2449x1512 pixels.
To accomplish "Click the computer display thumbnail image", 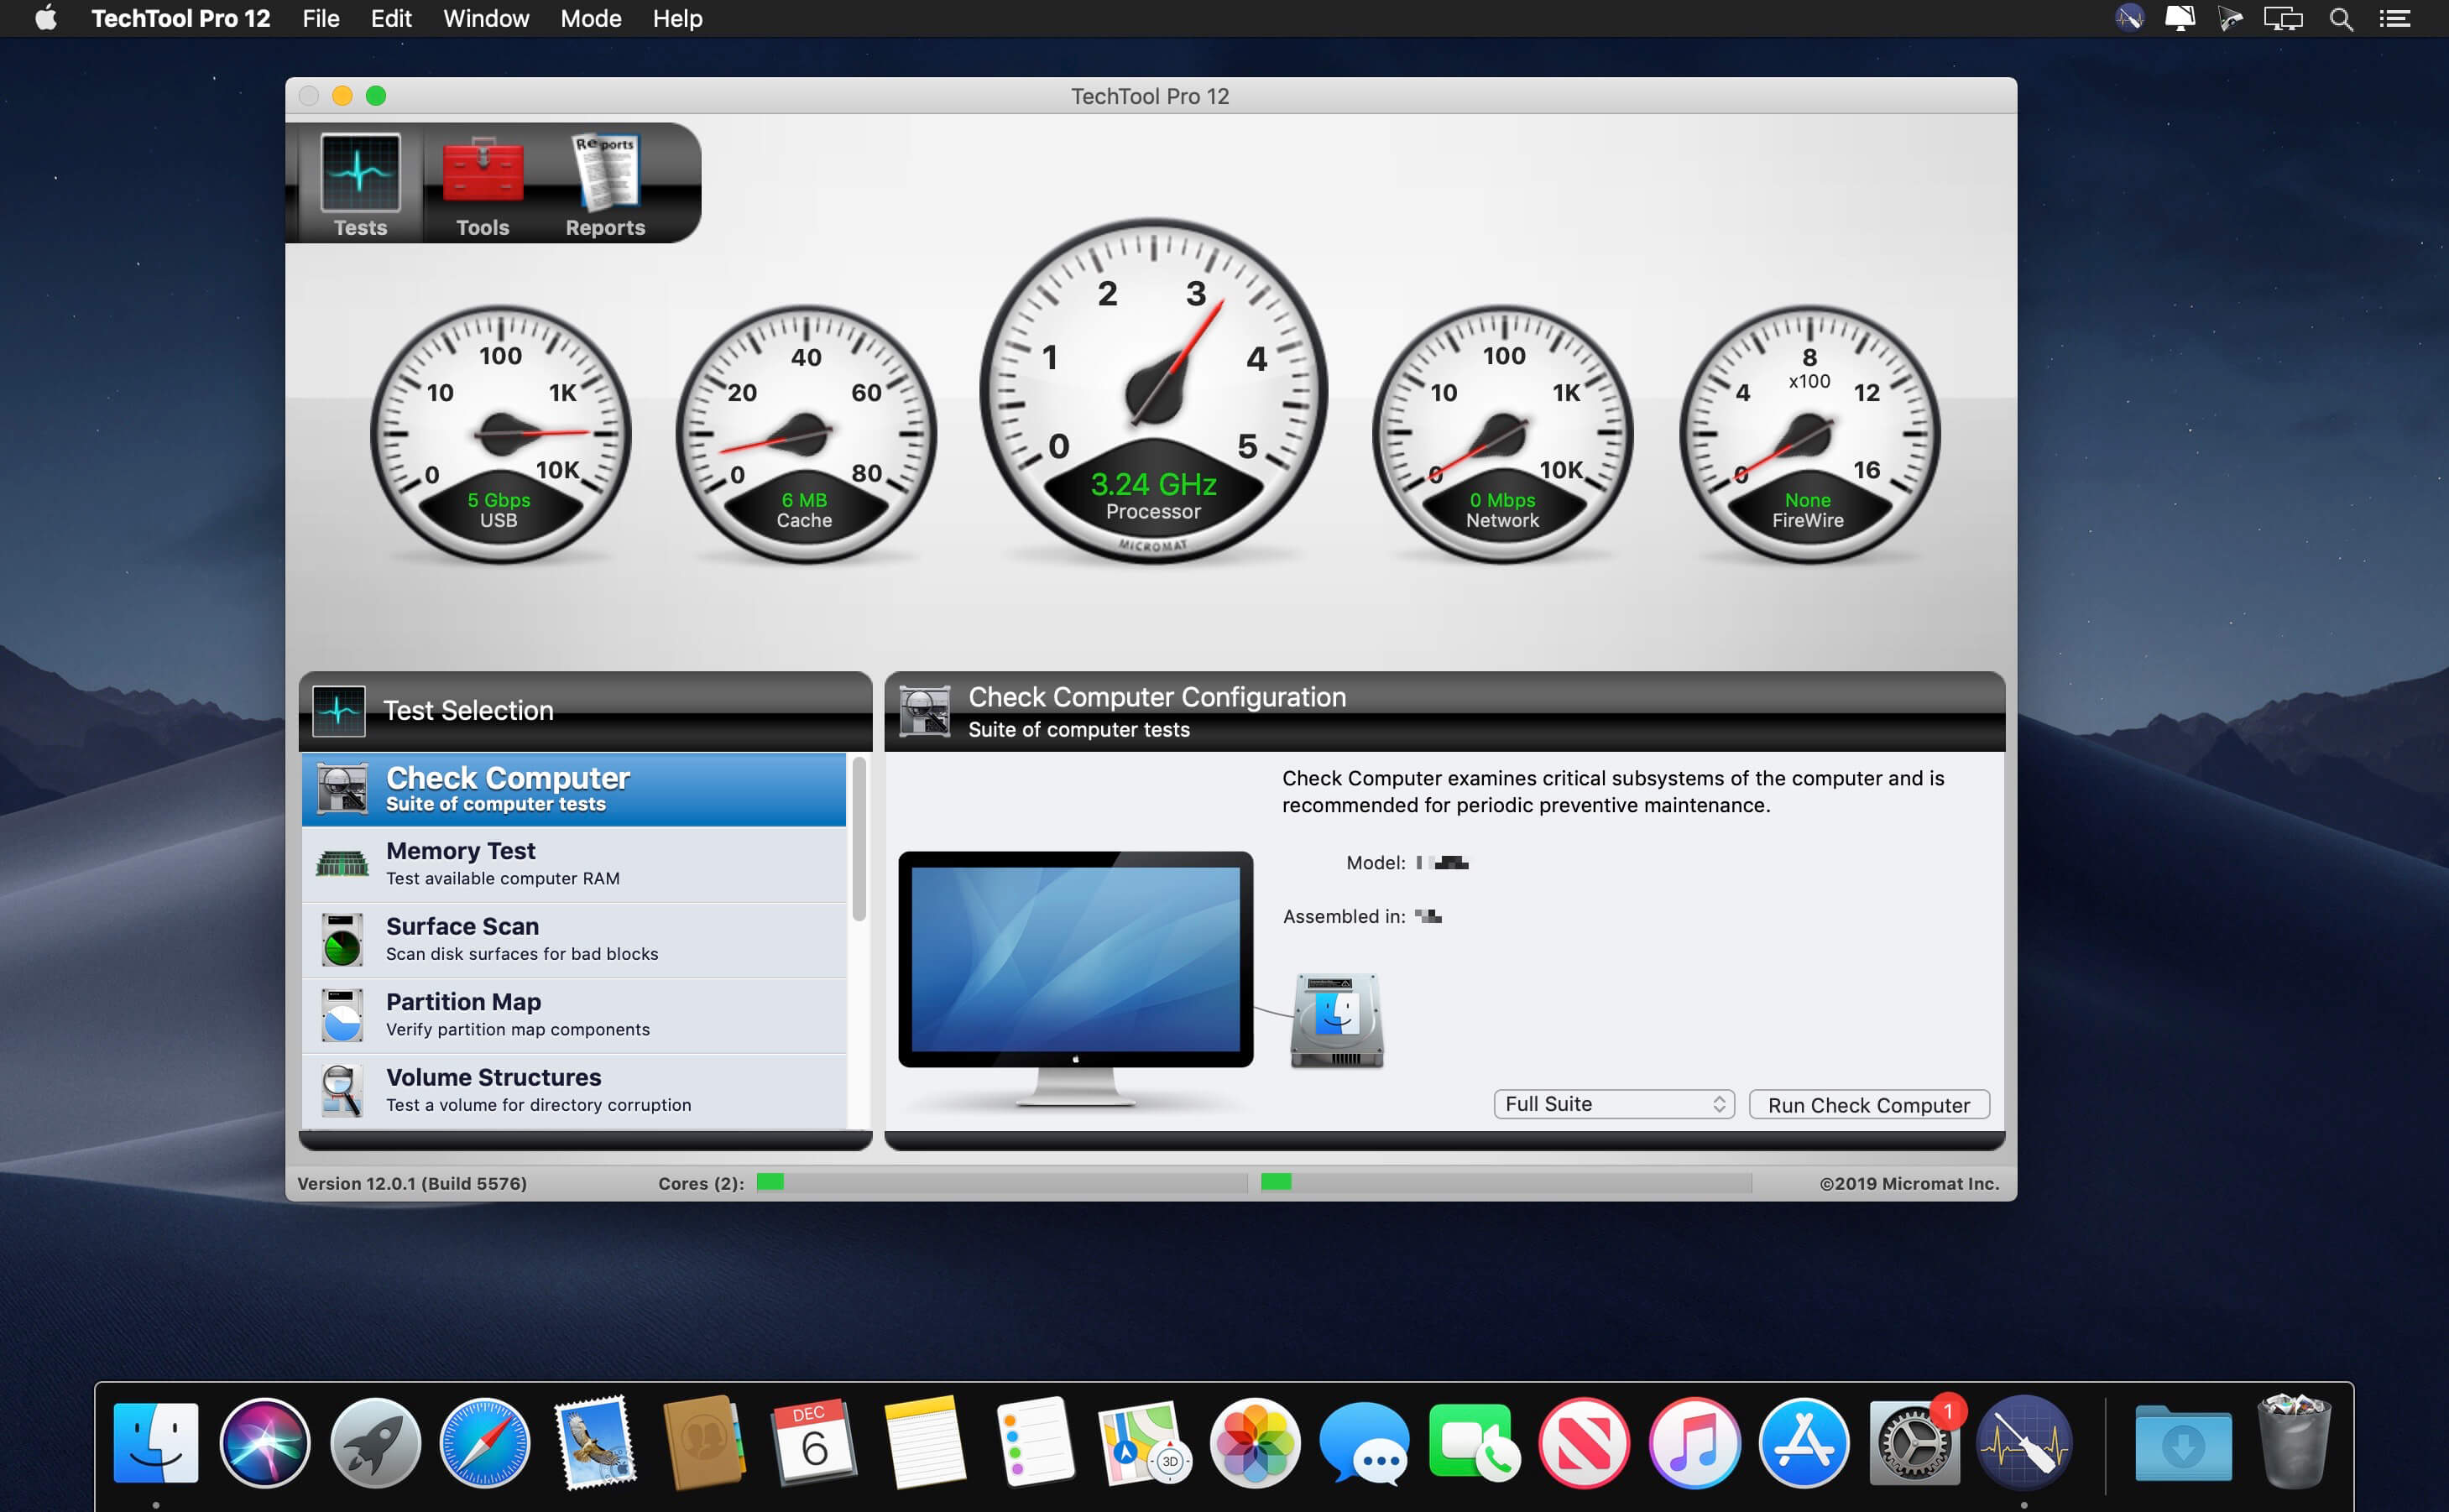I will pos(1075,980).
